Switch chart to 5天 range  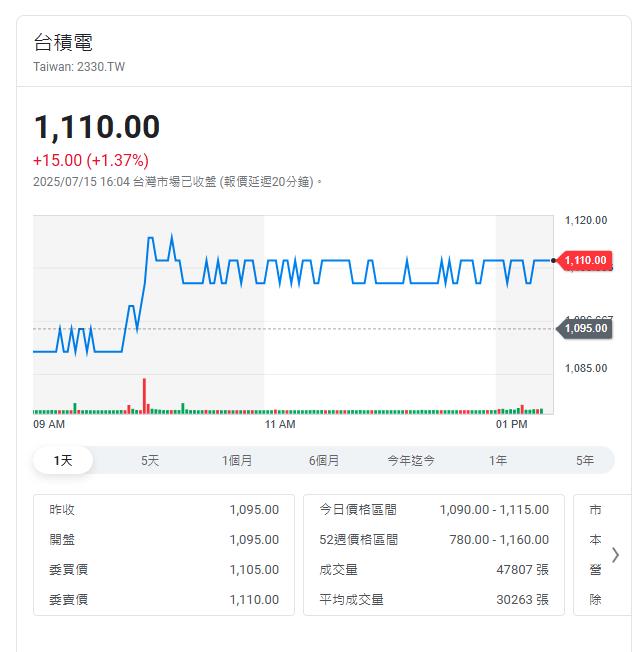coord(150,460)
